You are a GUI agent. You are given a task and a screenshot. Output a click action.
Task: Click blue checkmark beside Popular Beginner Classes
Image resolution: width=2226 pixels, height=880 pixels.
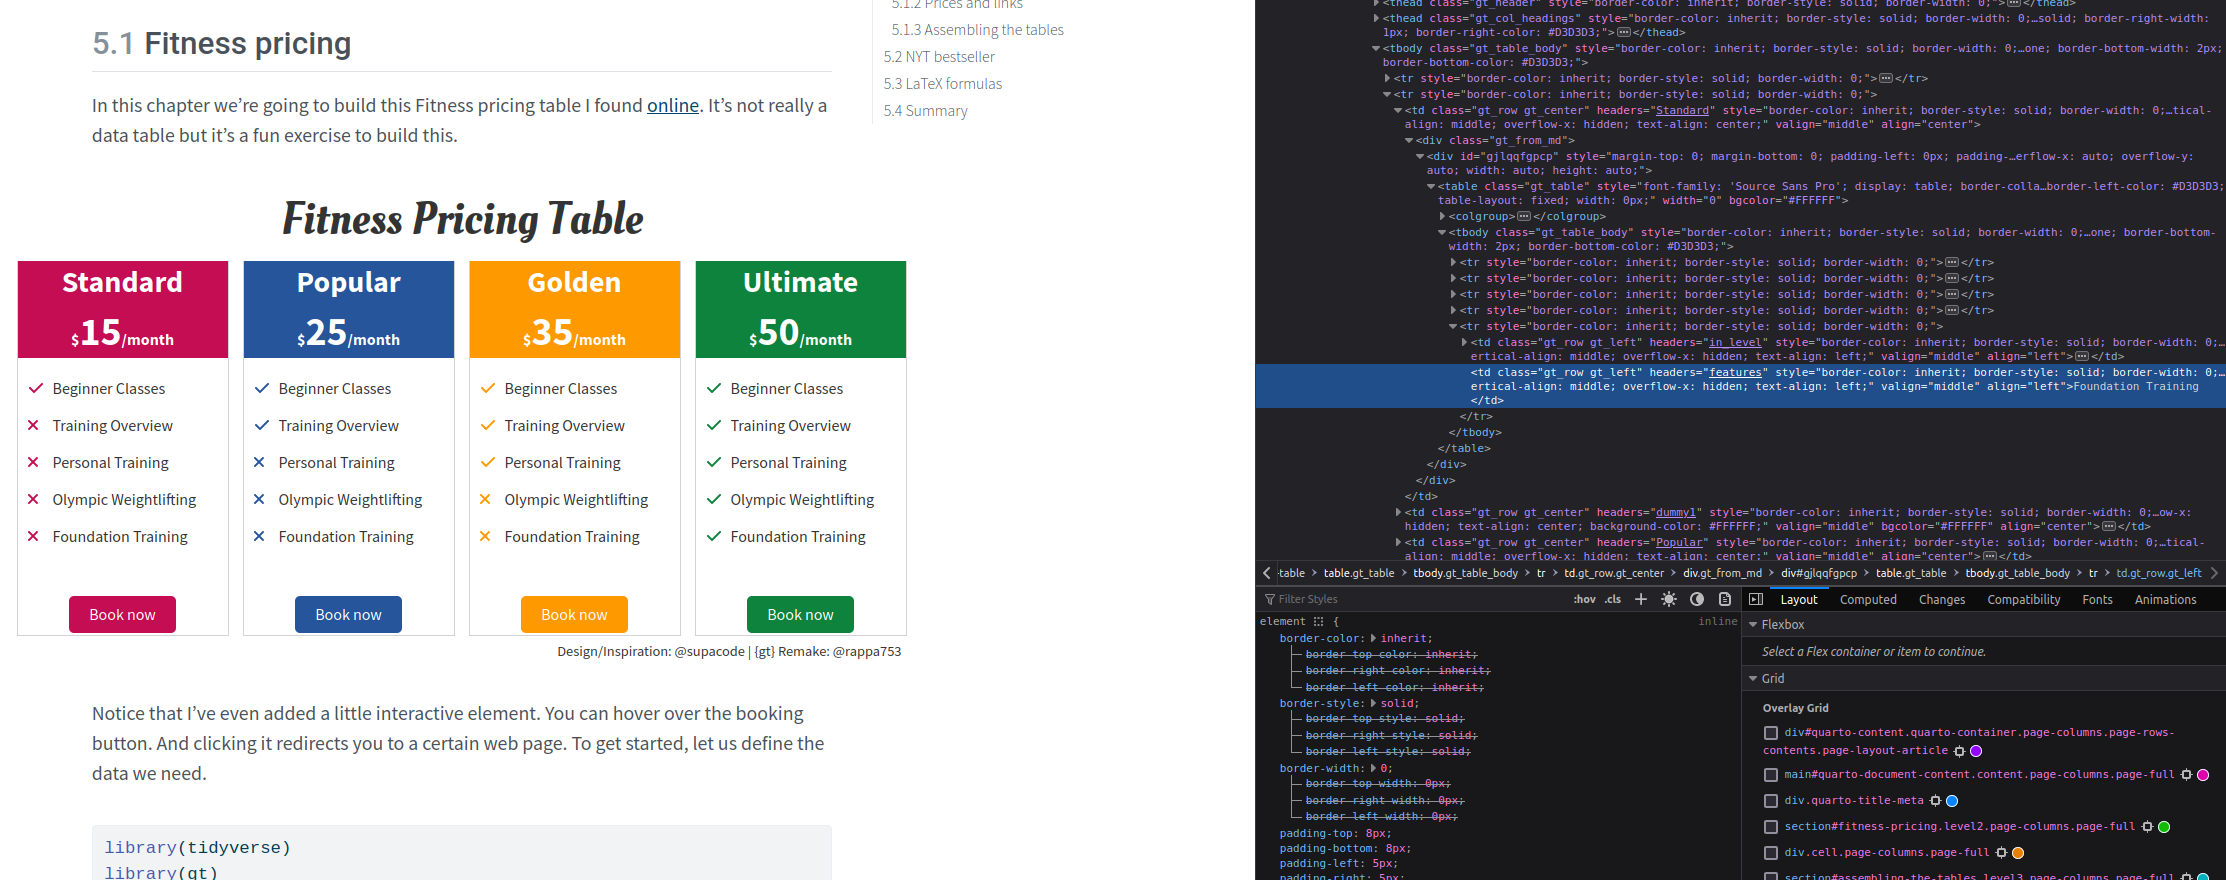pyautogui.click(x=261, y=388)
